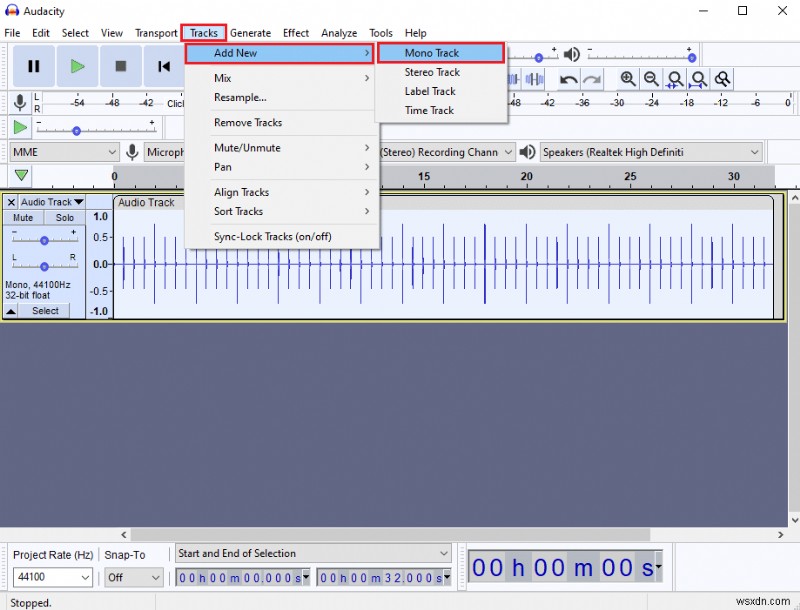Zoom in using magnifier plus icon
The width and height of the screenshot is (800, 610).
[628, 79]
